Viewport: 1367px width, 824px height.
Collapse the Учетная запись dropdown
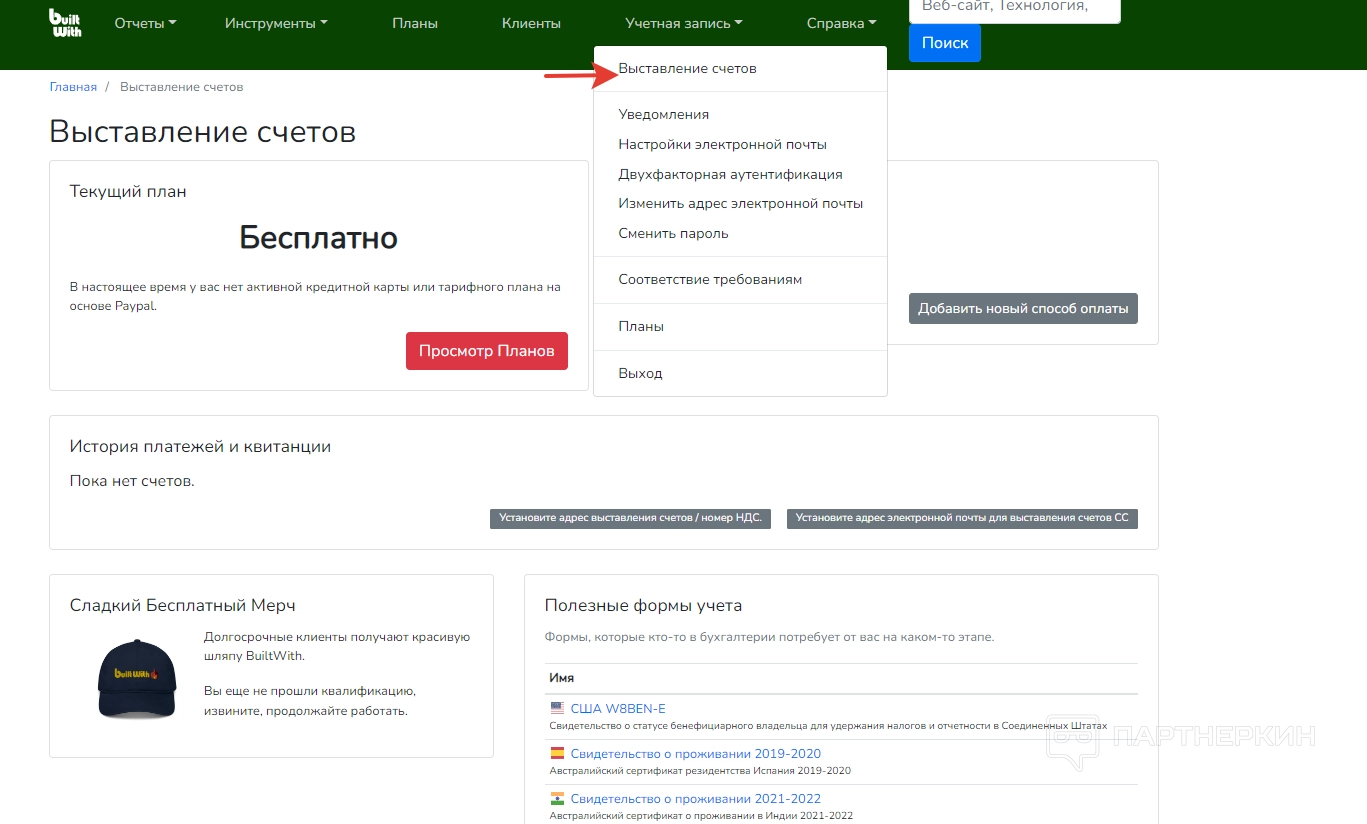point(684,23)
